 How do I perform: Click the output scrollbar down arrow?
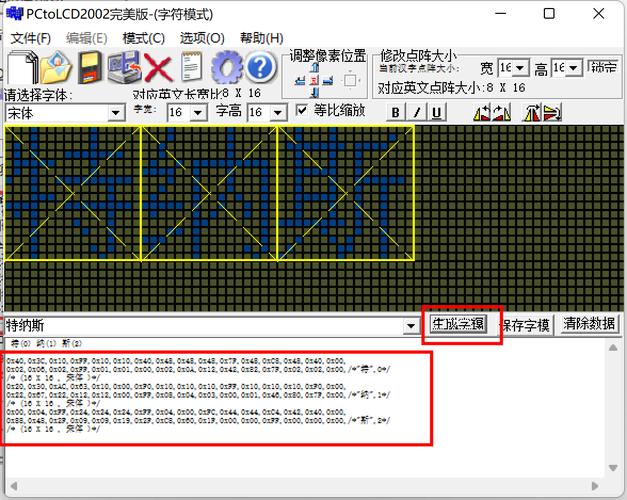pos(613,467)
